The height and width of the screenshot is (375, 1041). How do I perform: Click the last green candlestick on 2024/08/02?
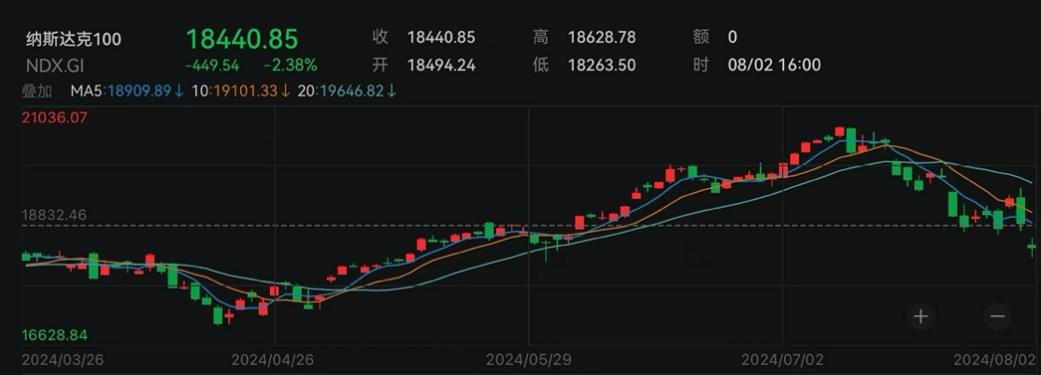click(1032, 247)
